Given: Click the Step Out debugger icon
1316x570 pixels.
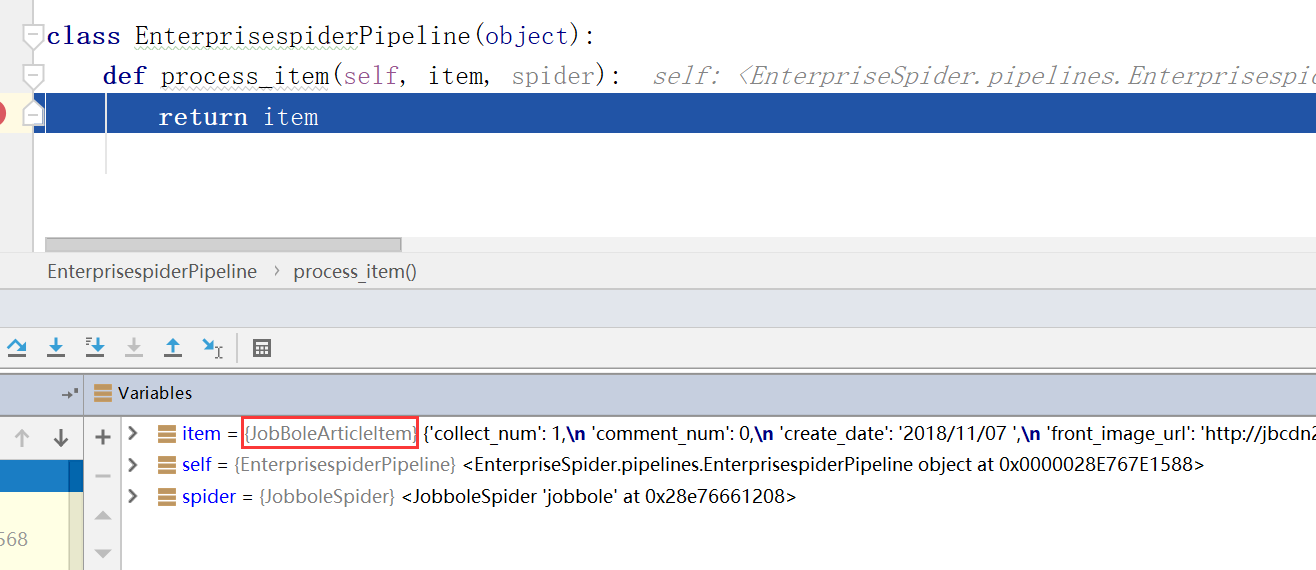Looking at the screenshot, I should click(173, 347).
